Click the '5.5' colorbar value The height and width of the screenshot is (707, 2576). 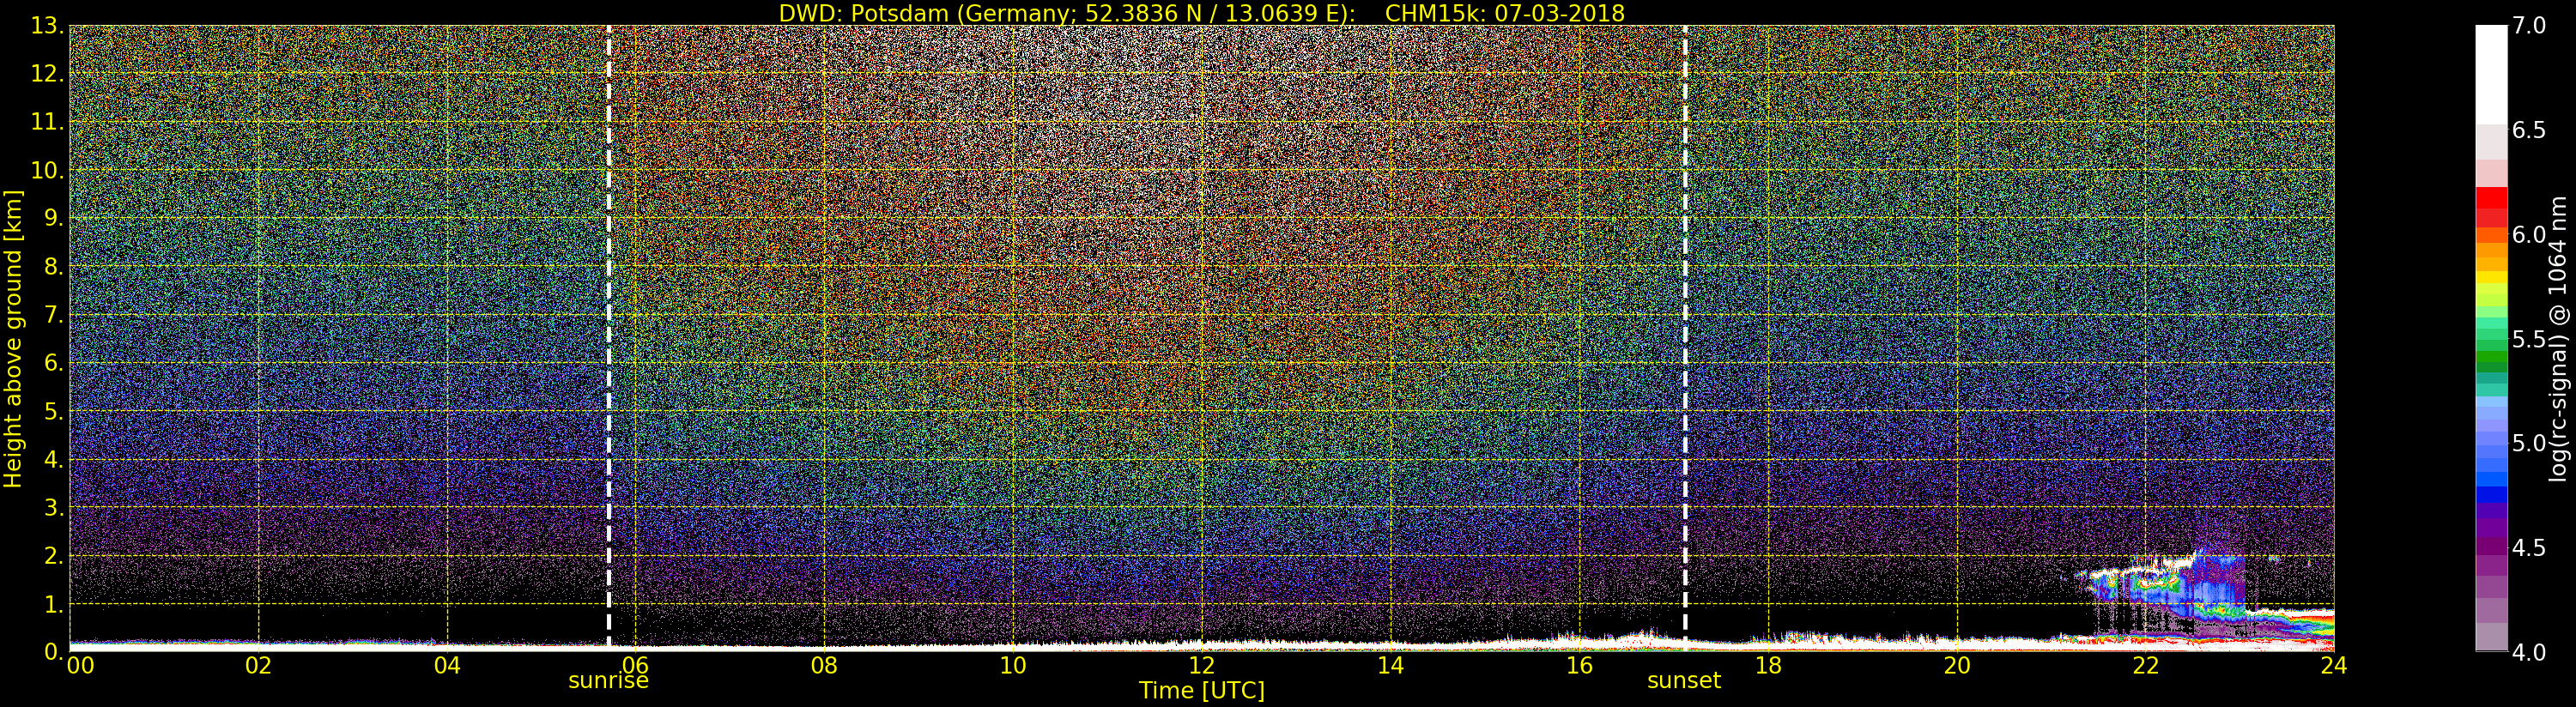point(2529,339)
